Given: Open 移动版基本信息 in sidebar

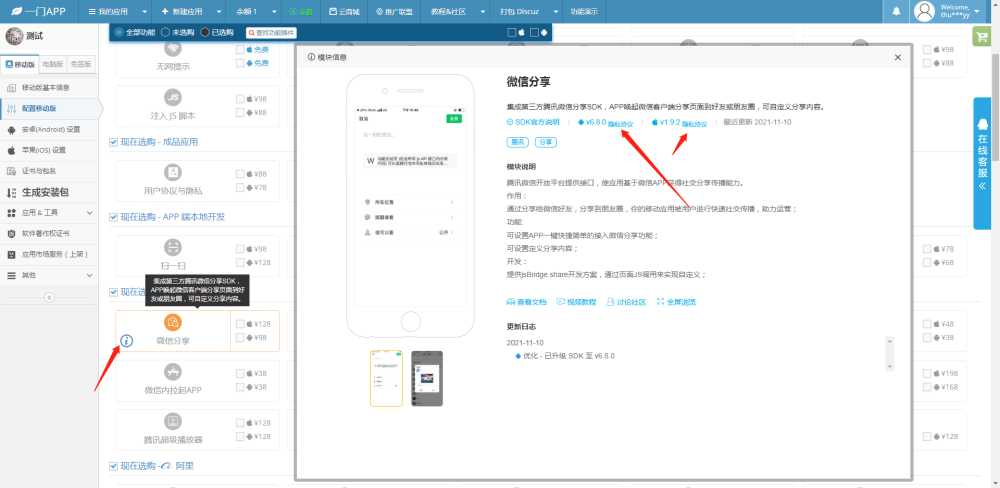Looking at the screenshot, I should (x=45, y=87).
